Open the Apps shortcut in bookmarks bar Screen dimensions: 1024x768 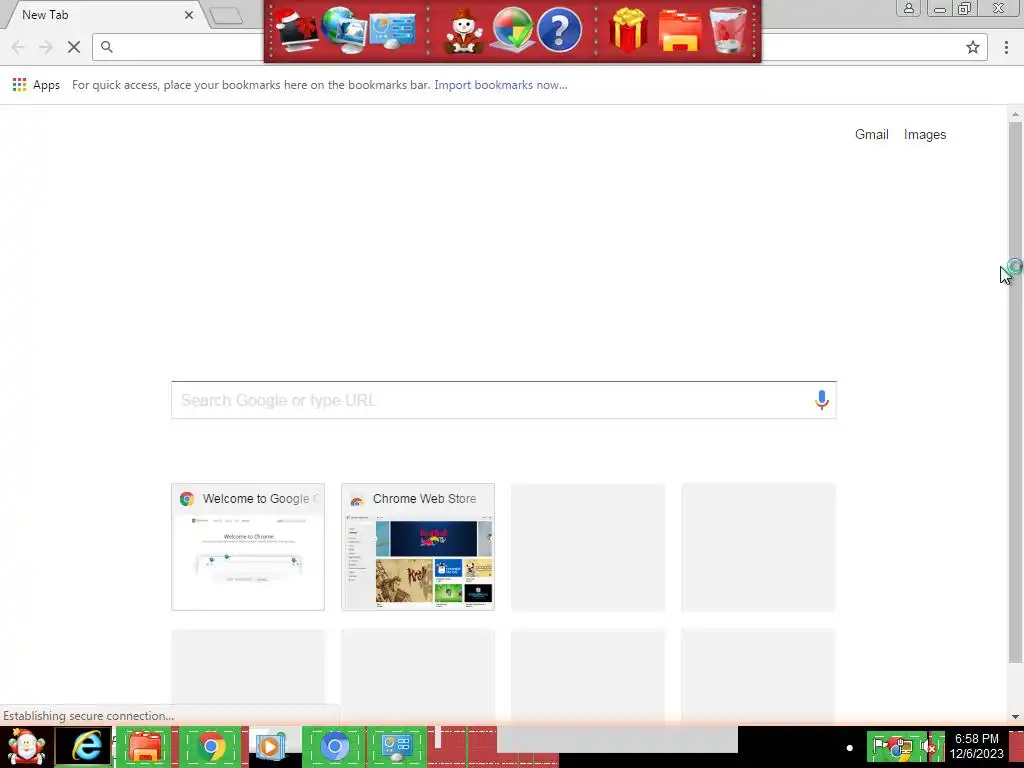(37, 85)
